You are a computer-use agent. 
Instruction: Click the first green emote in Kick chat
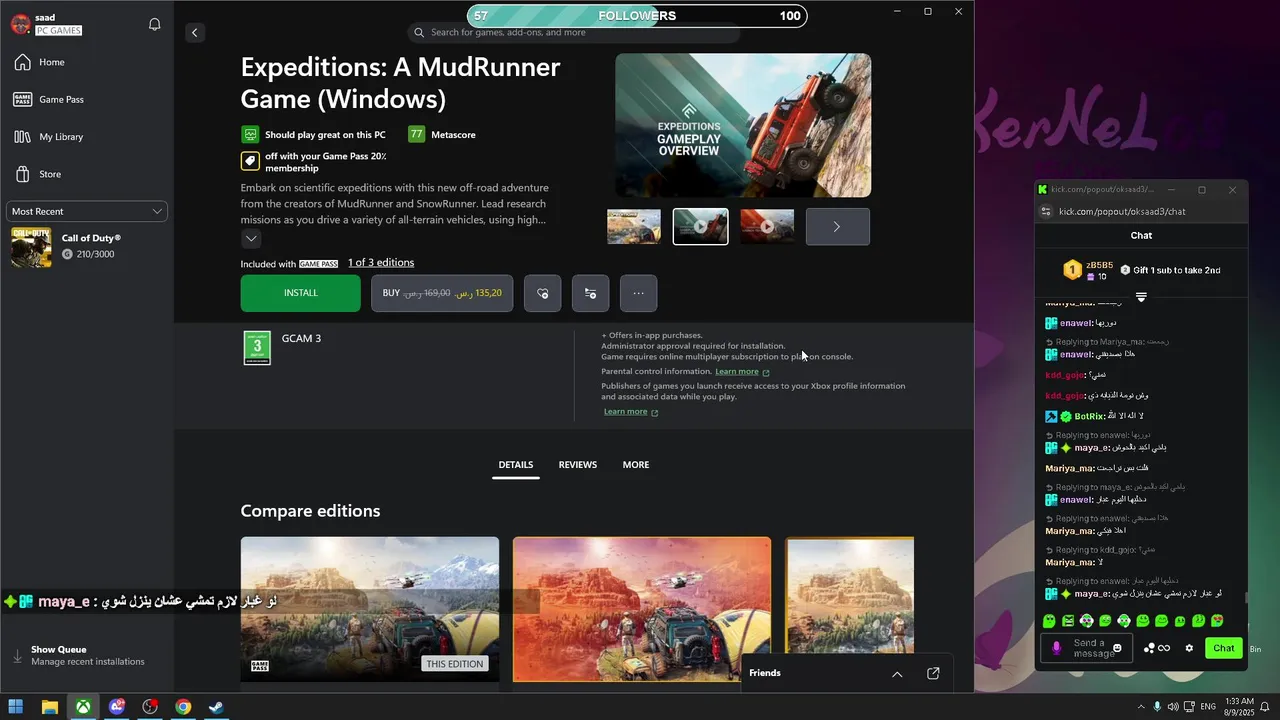[x=1049, y=621]
